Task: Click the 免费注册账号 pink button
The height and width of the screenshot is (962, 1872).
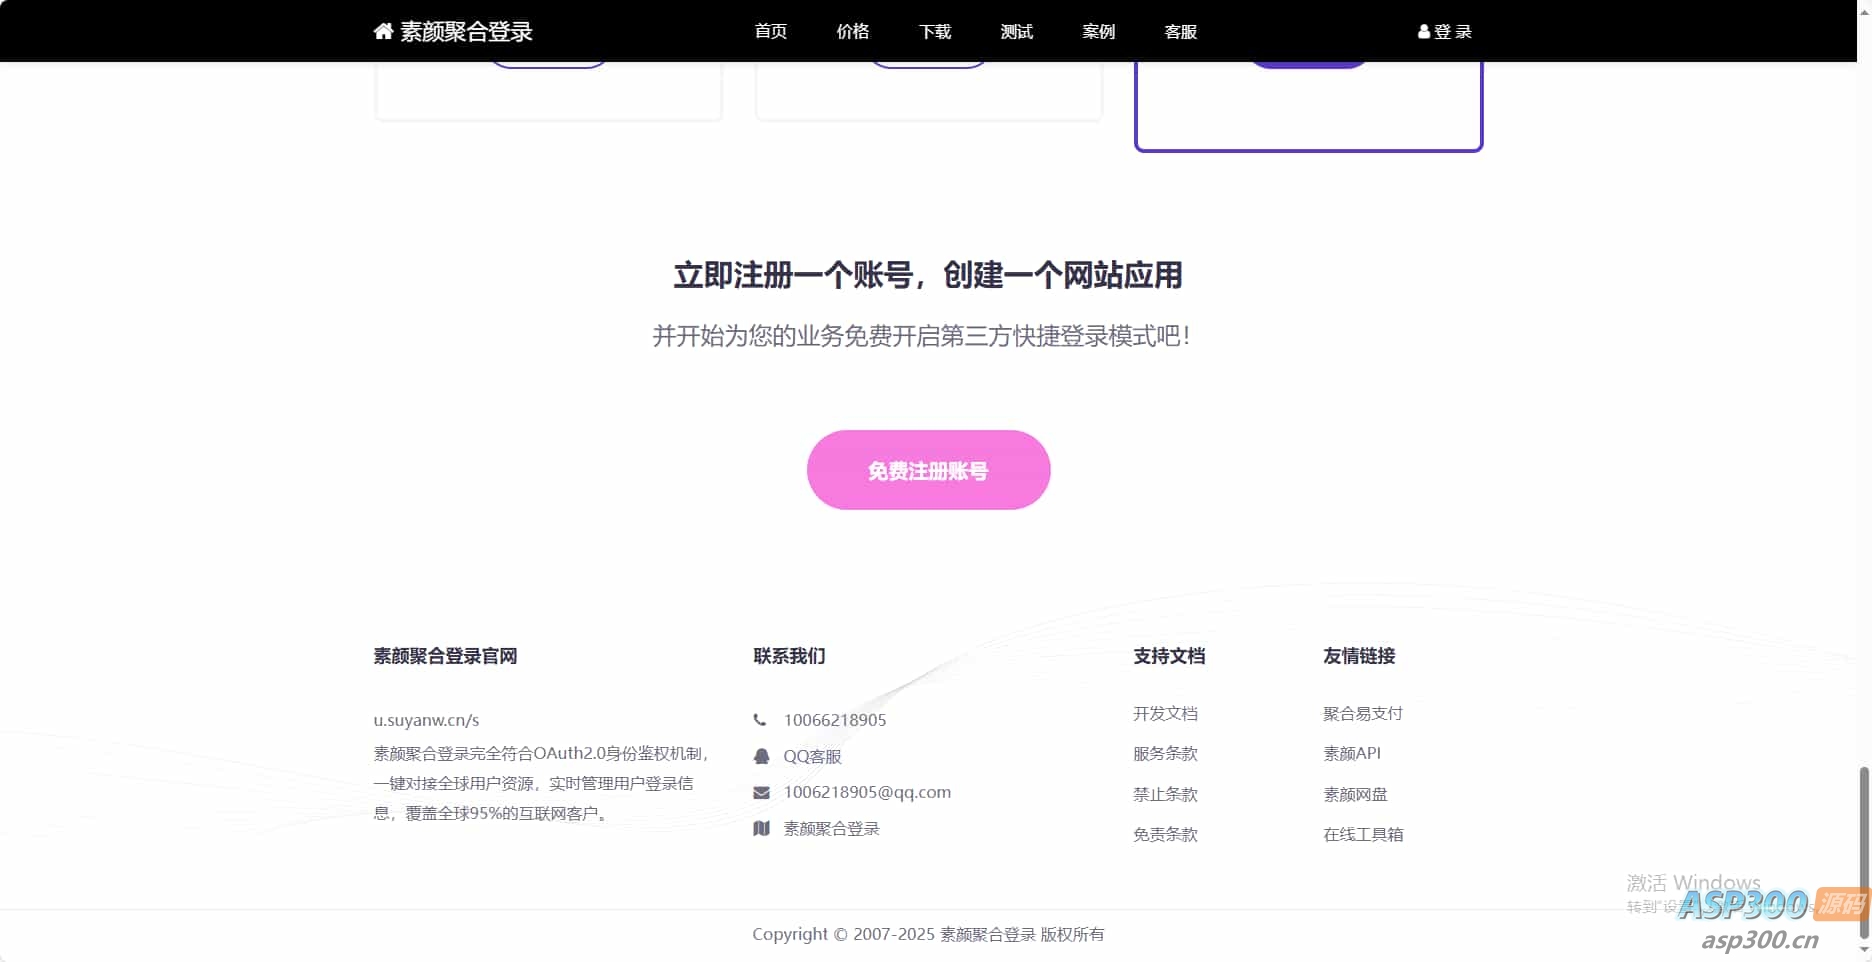Action: [928, 470]
